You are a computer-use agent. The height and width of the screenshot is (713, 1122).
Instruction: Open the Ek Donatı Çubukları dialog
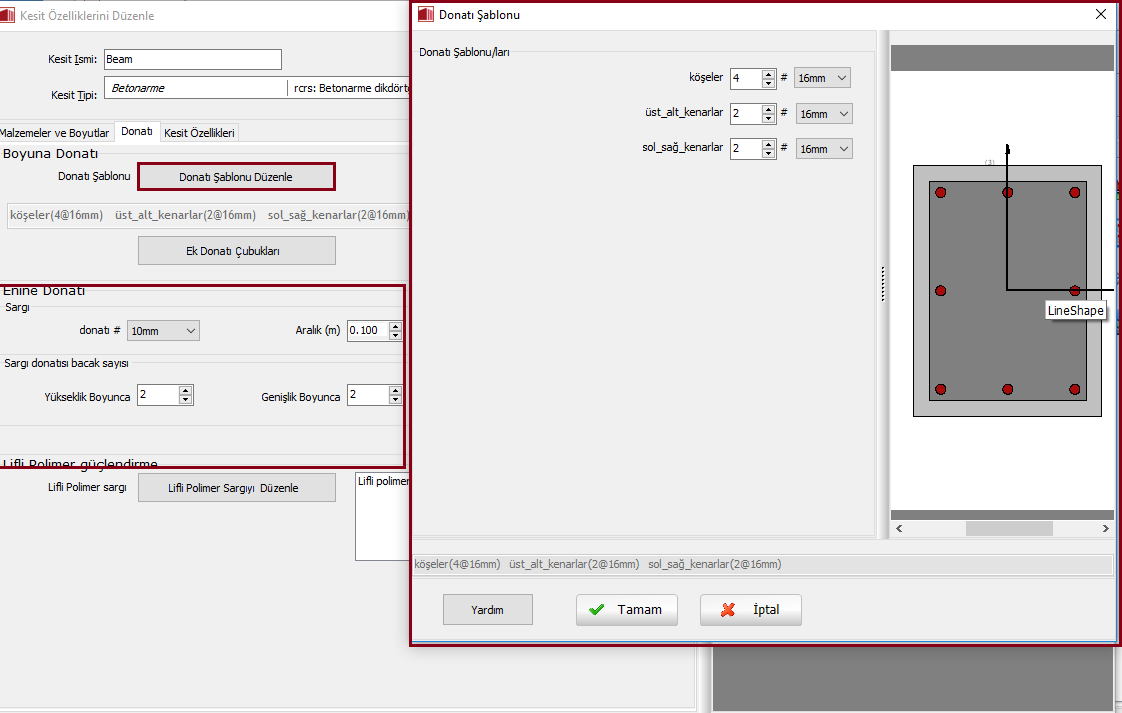236,251
